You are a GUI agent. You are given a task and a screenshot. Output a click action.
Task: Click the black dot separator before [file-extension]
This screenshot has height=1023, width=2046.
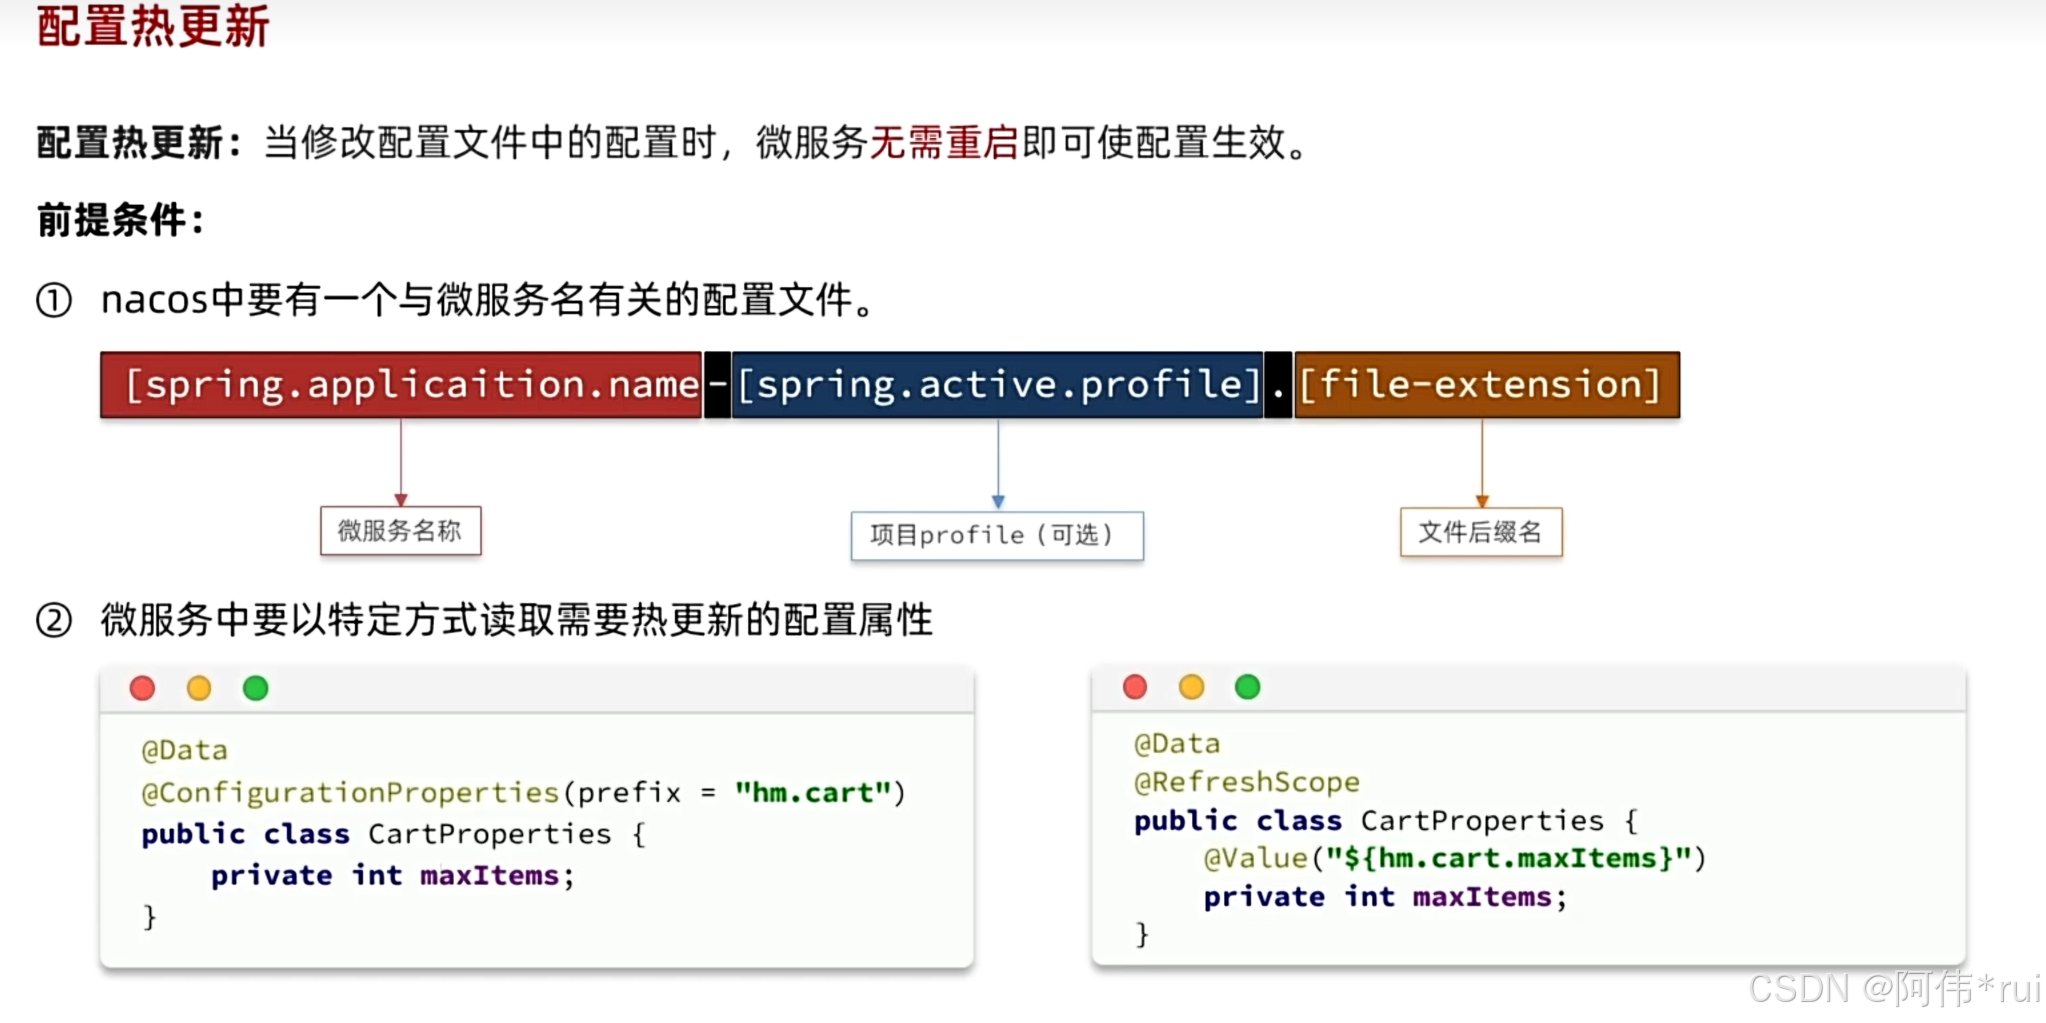(1279, 385)
